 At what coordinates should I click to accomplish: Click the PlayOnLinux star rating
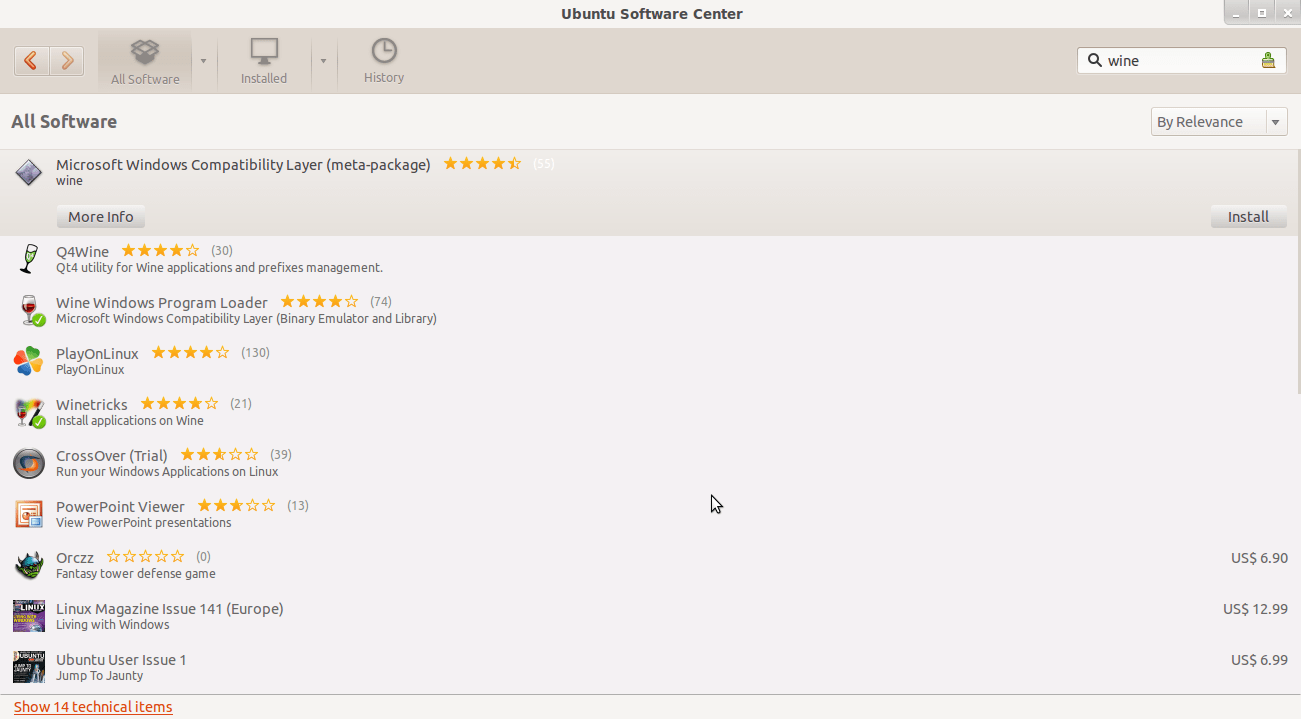click(190, 353)
